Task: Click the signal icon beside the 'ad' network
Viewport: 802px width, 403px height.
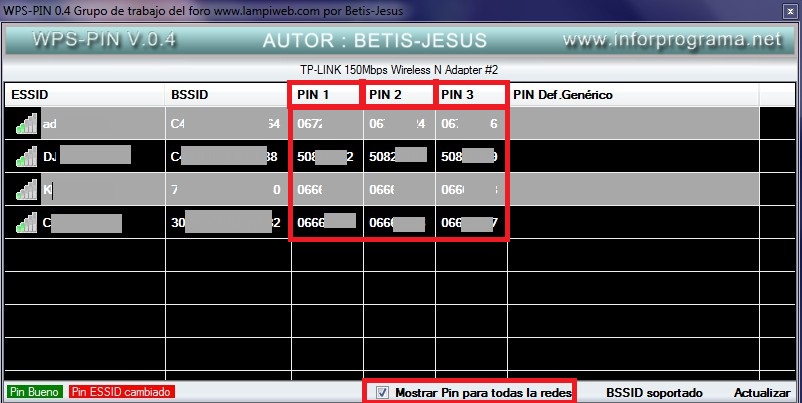Action: pyautogui.click(x=26, y=124)
